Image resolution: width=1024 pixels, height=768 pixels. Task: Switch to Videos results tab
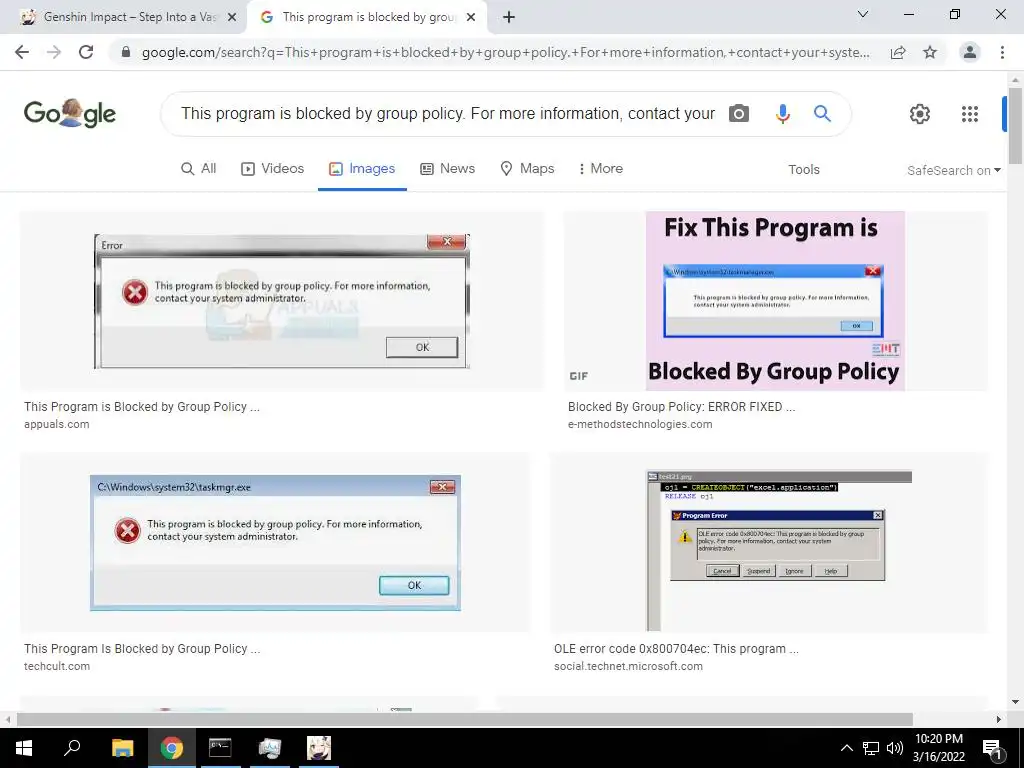(x=272, y=168)
